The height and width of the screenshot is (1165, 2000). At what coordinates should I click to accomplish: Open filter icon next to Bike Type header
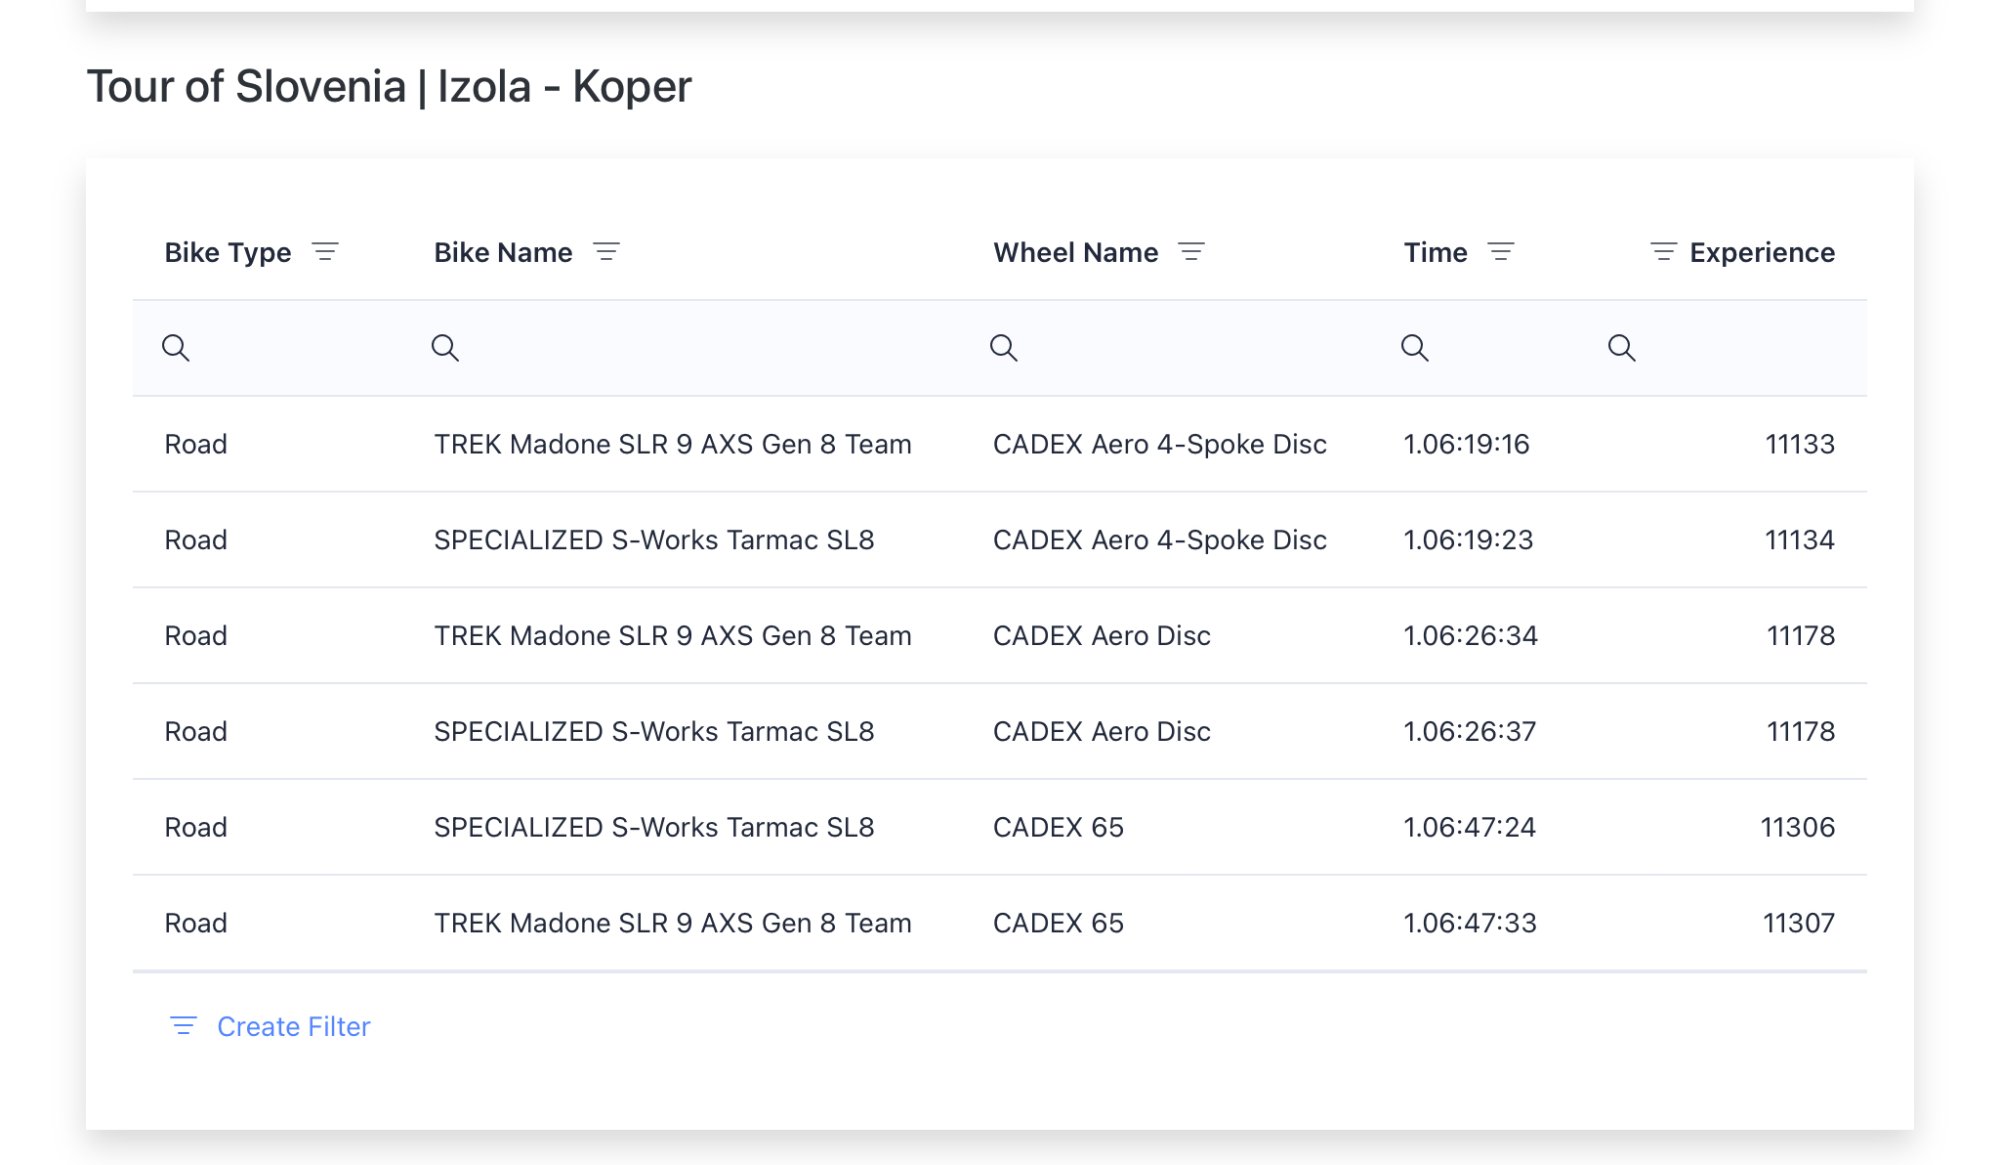tap(325, 252)
